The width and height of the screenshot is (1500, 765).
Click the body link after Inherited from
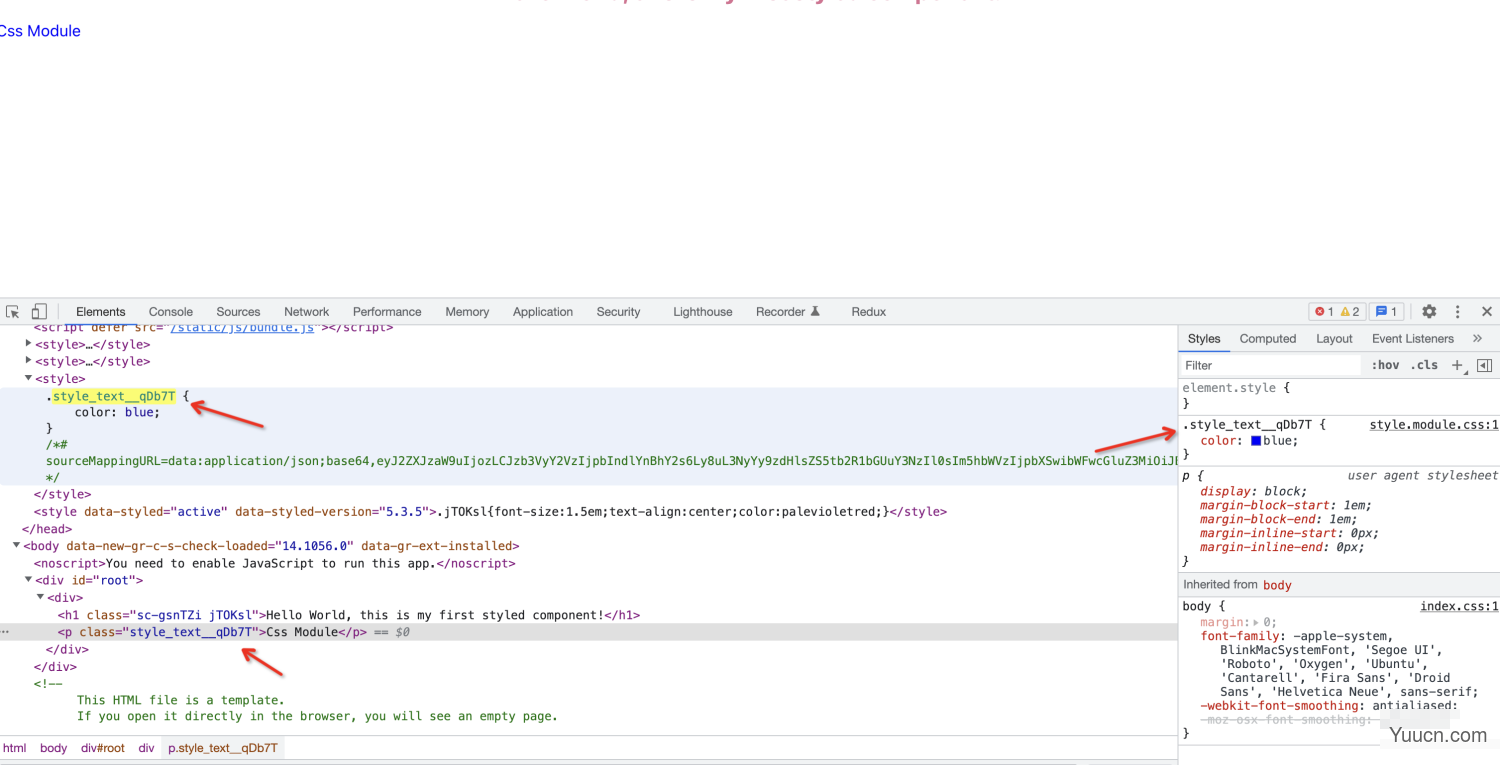click(1277, 585)
